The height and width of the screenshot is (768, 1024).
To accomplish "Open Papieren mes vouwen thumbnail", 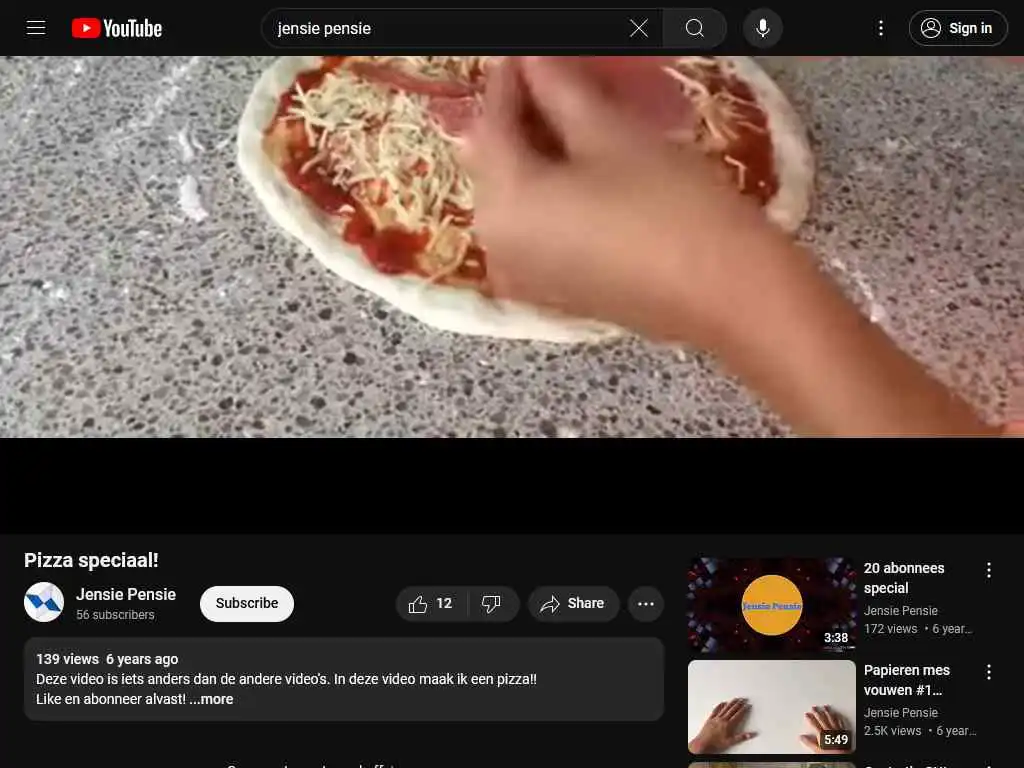I will [771, 707].
